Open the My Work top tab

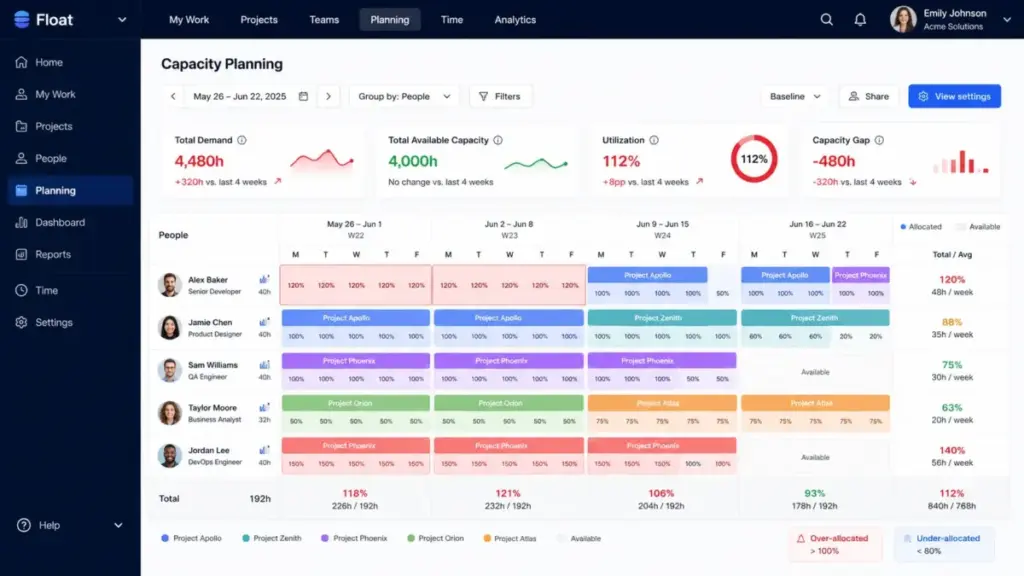[x=189, y=20]
